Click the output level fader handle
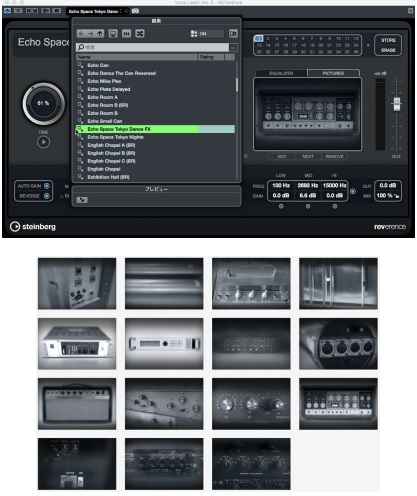 pos(397,104)
